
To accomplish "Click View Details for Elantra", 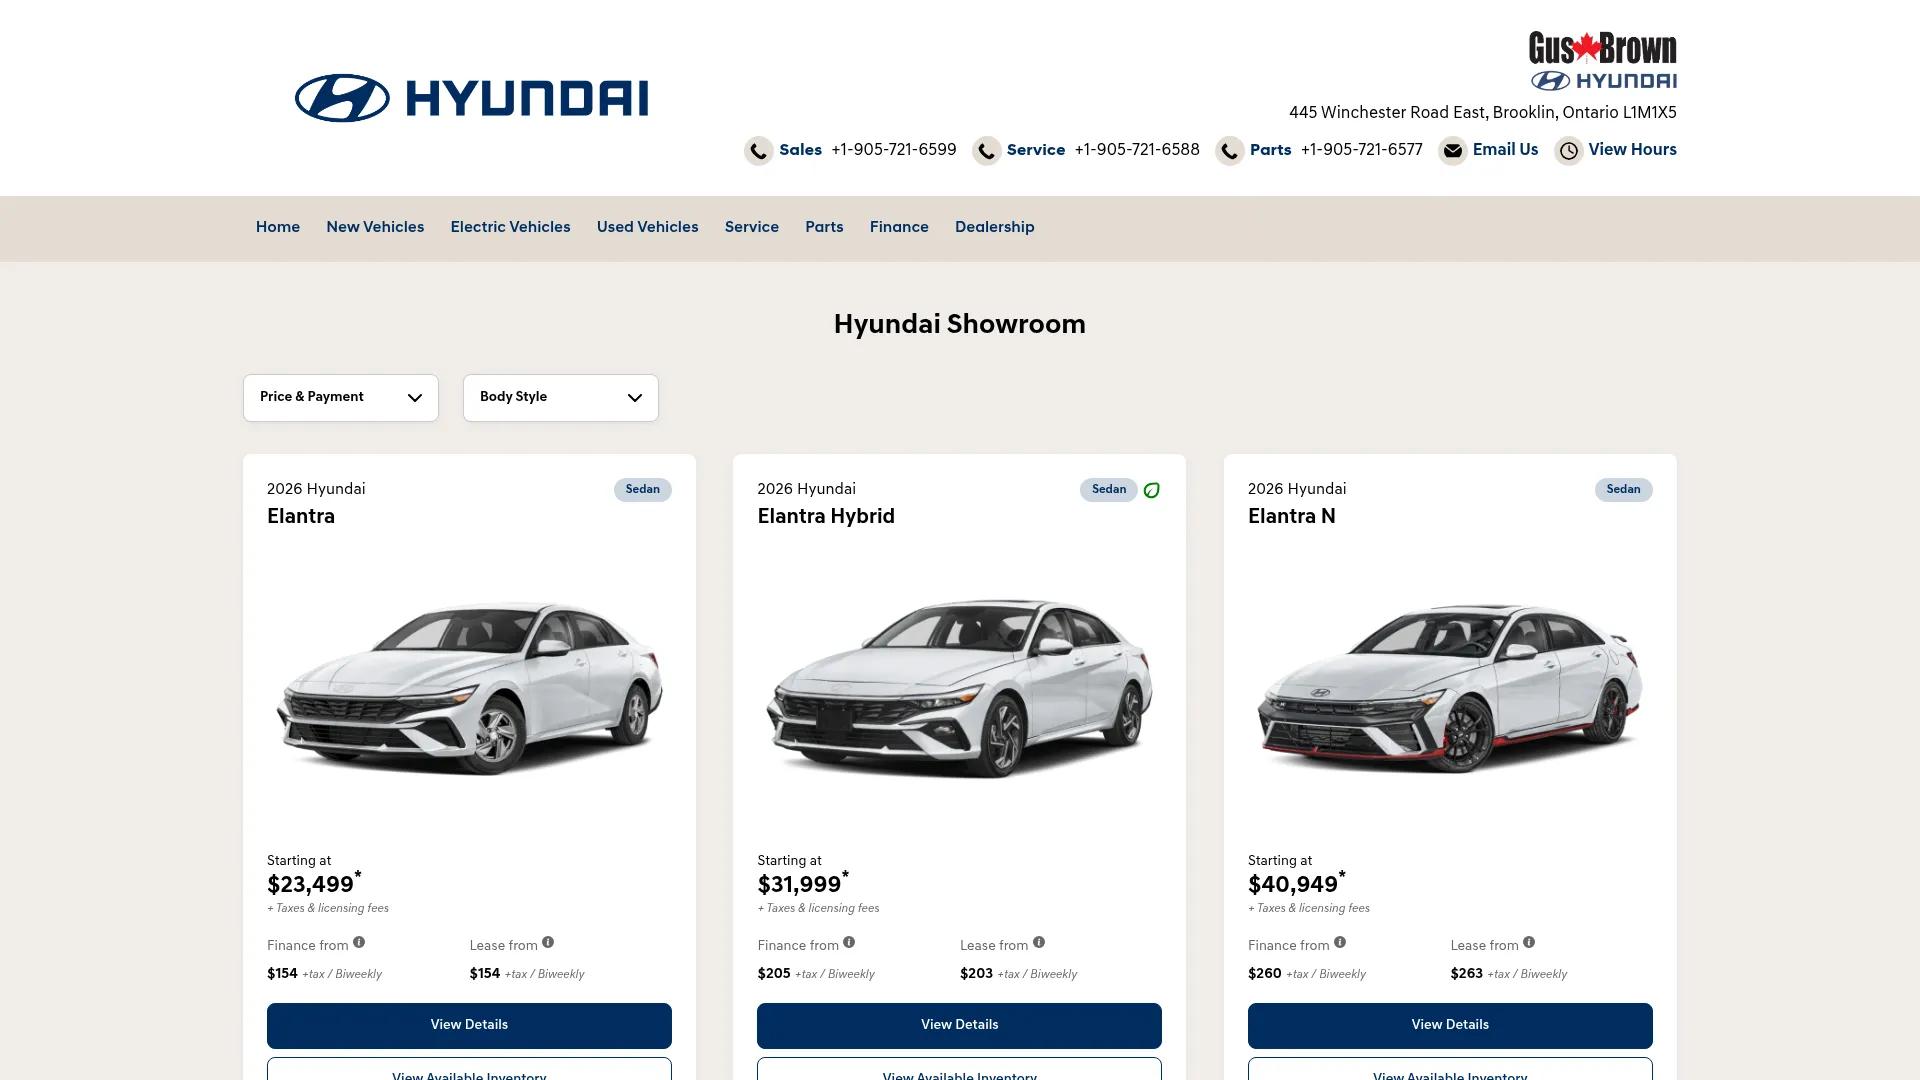I will (x=469, y=1026).
